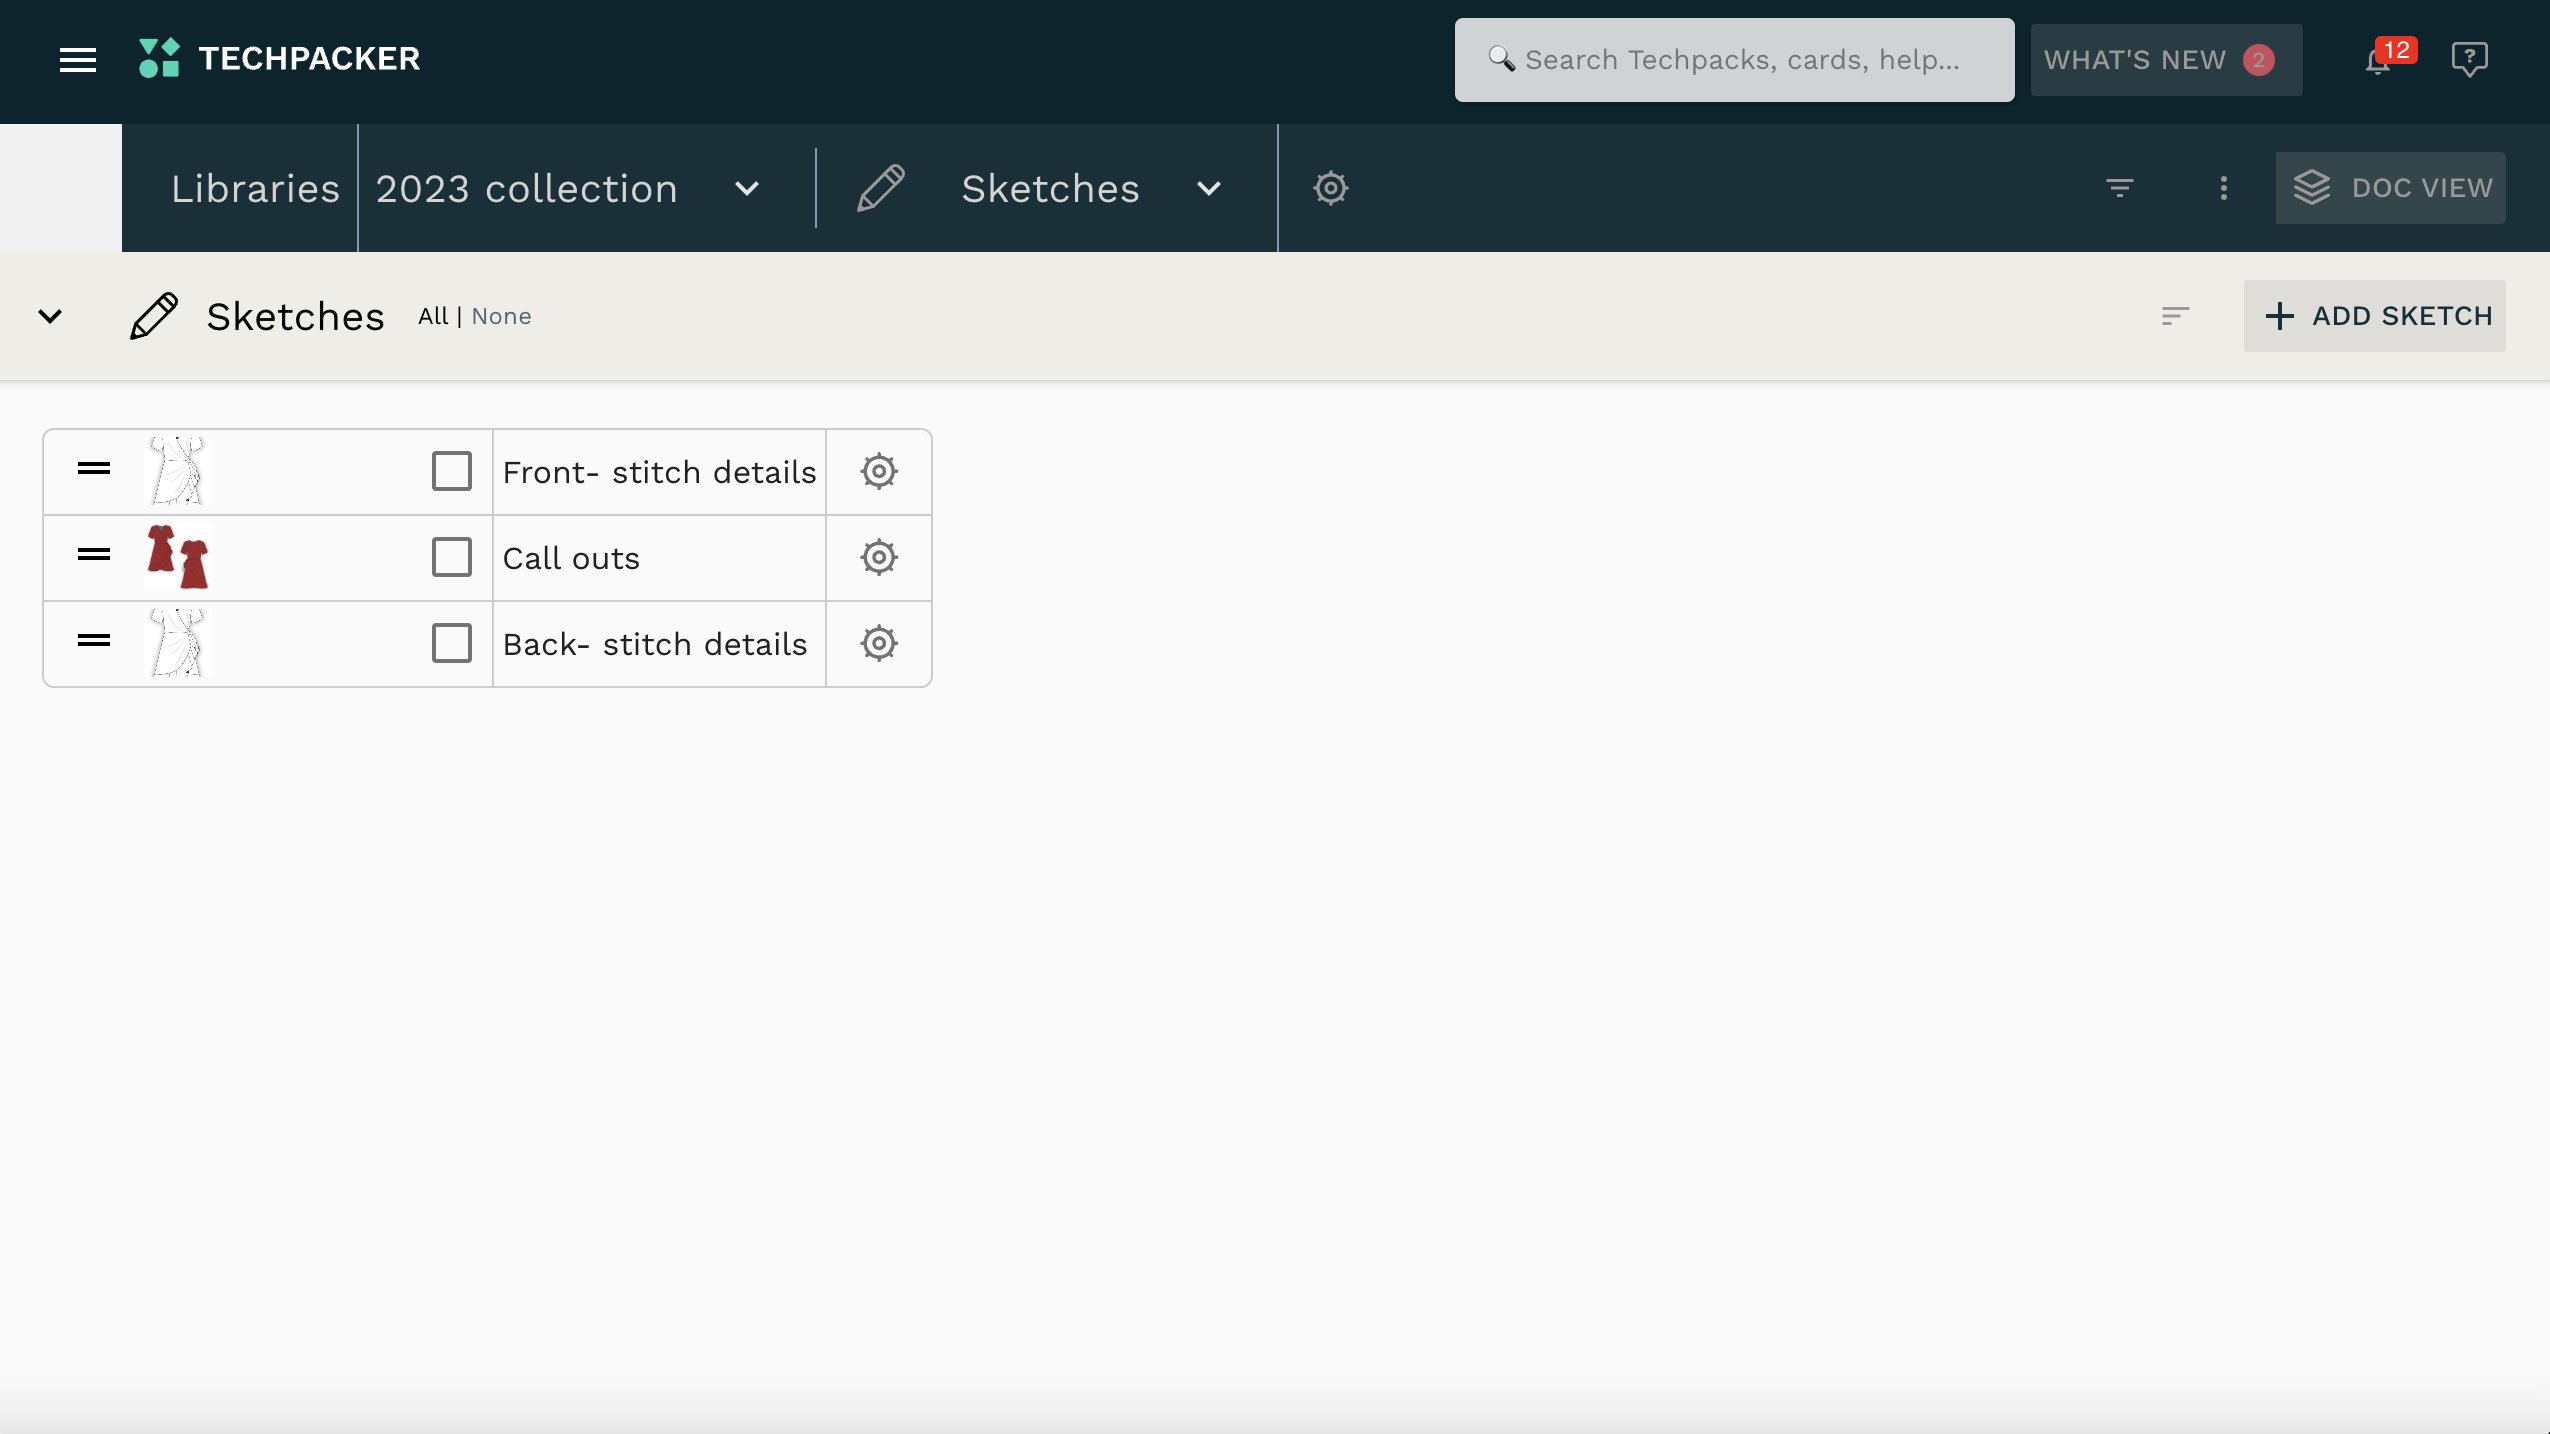
Task: Open the 2023 collection dropdown
Action: (x=746, y=188)
